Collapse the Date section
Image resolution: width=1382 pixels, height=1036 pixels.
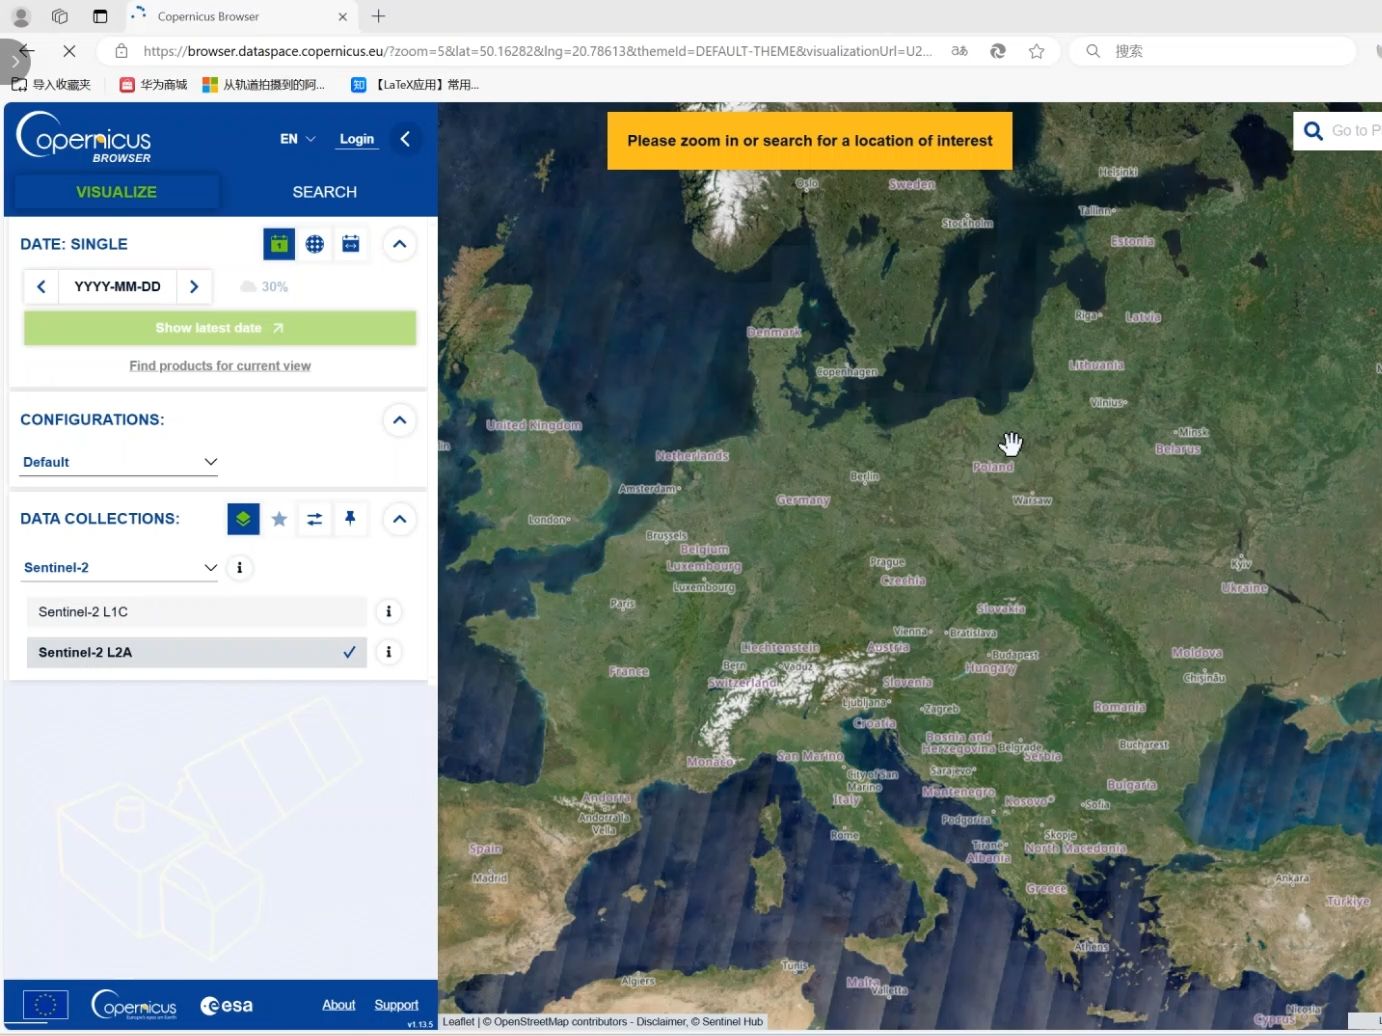click(399, 244)
